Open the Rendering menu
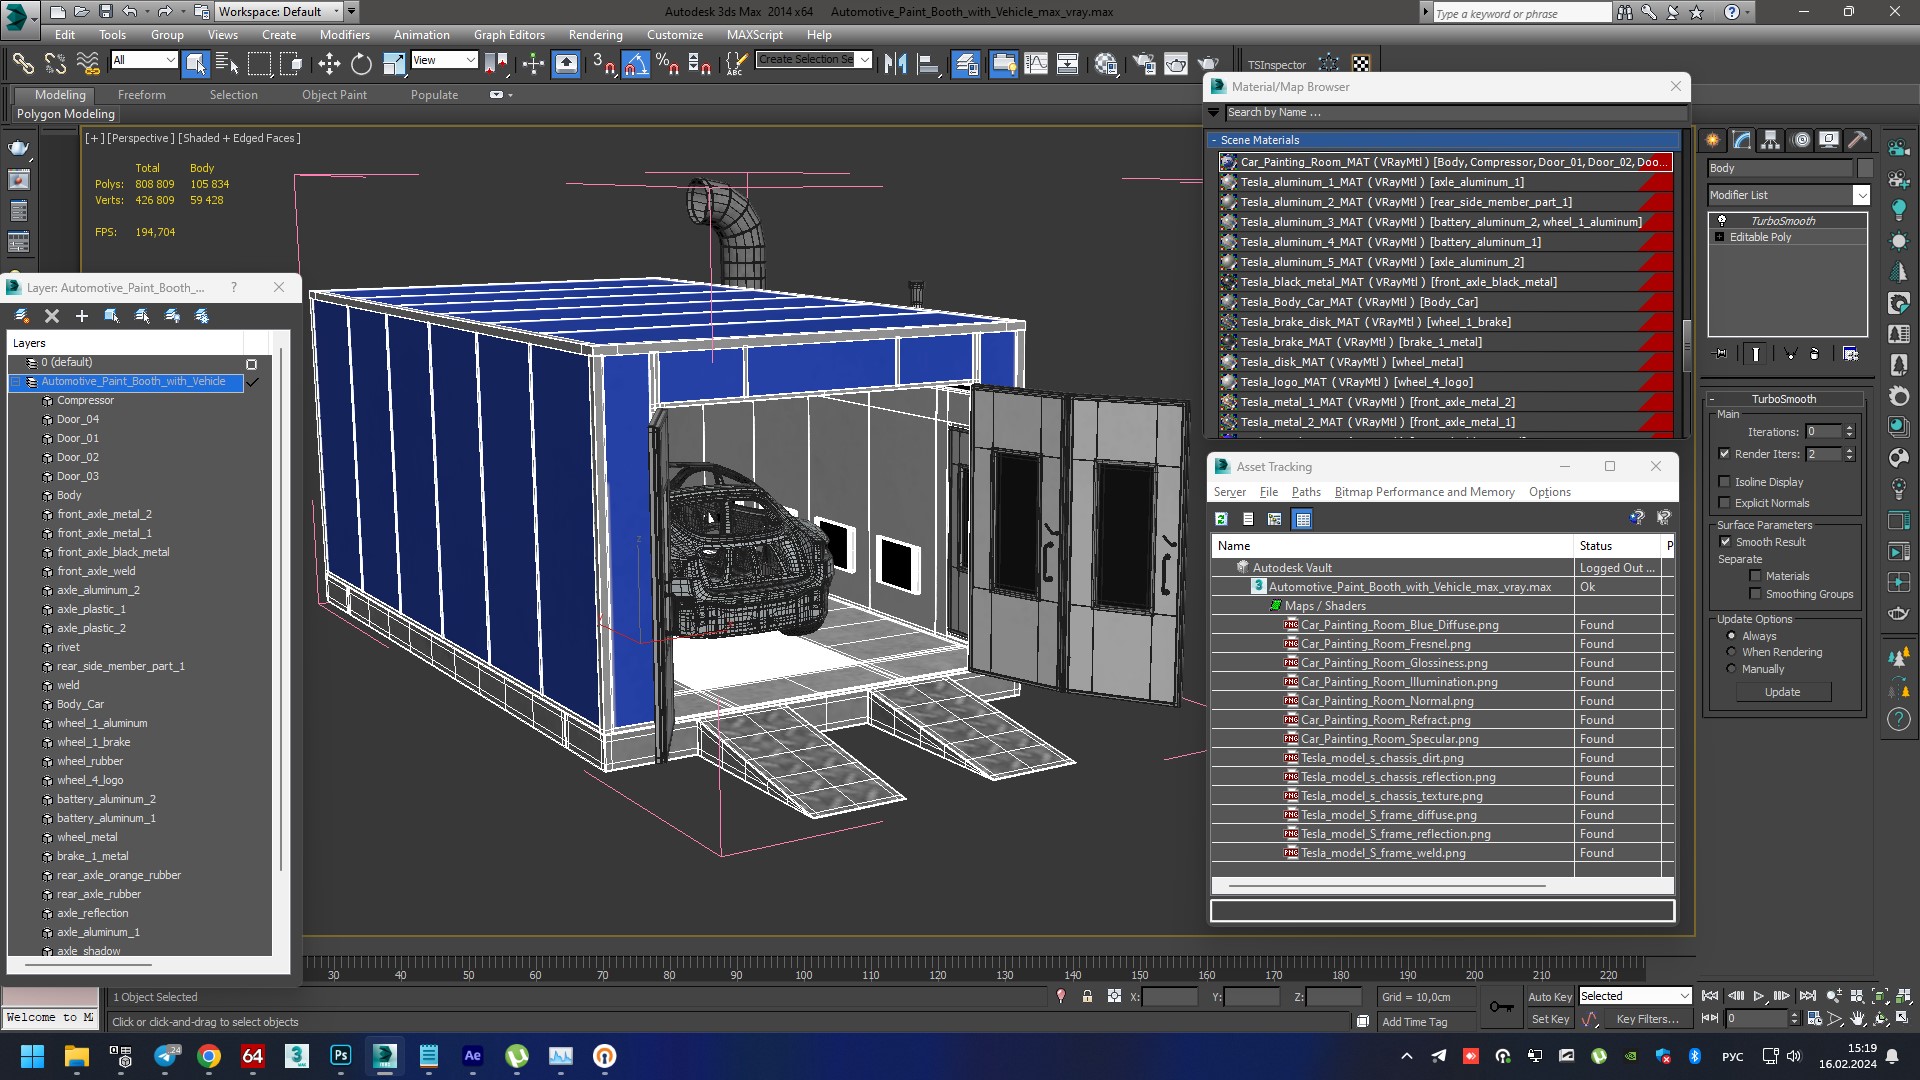This screenshot has width=1920, height=1080. click(595, 35)
